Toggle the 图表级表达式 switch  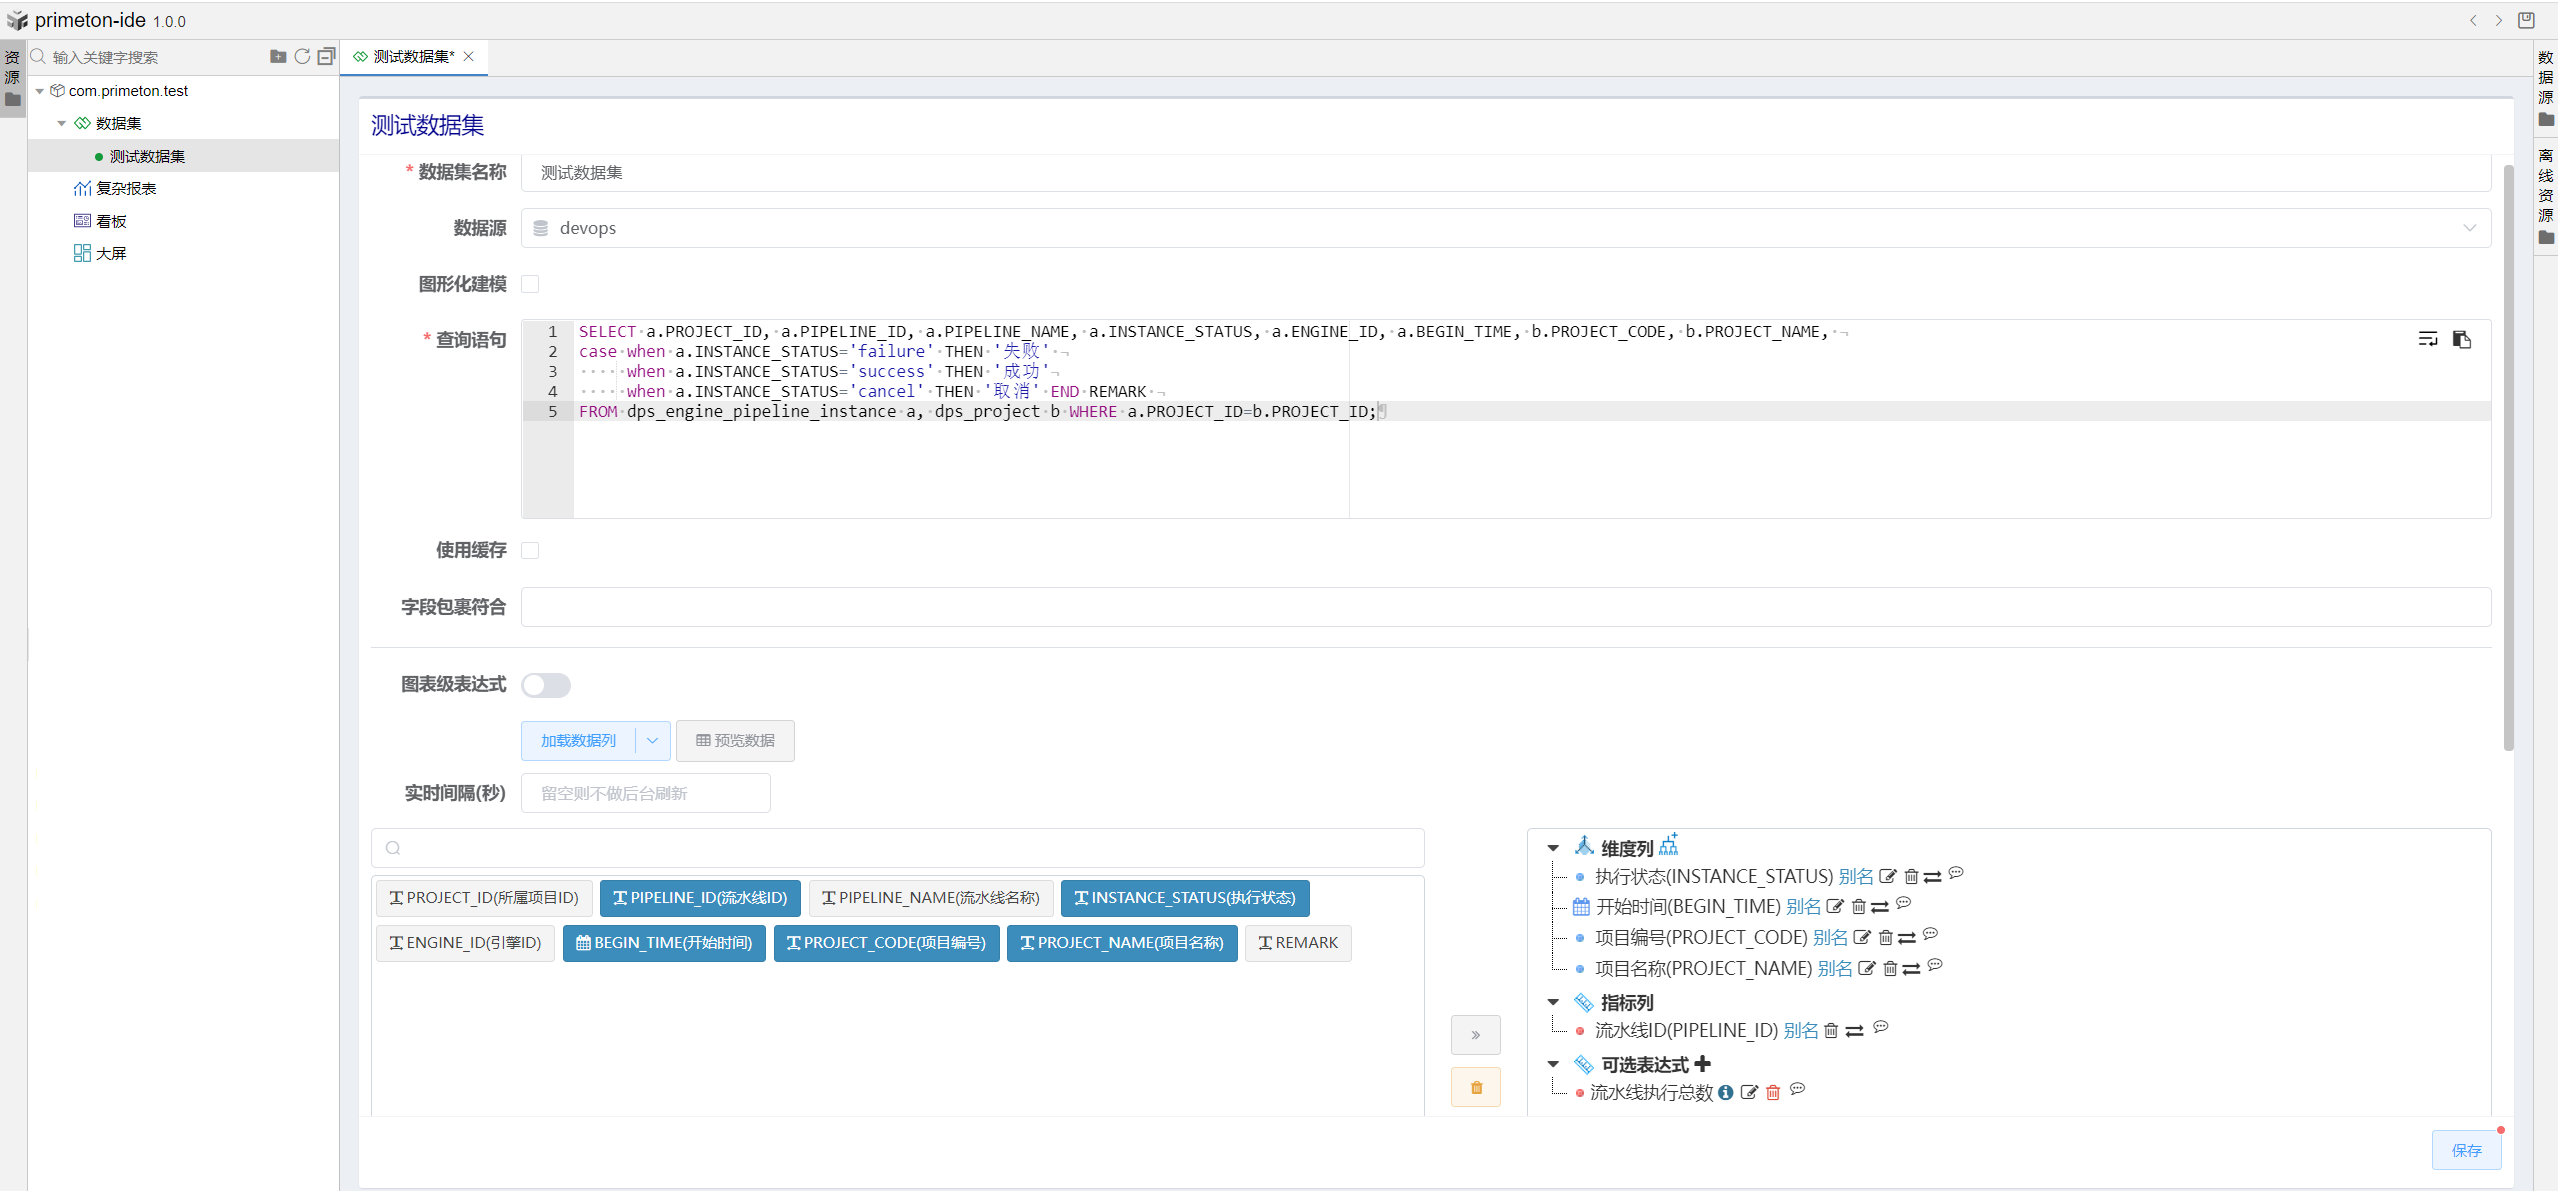pos(546,685)
